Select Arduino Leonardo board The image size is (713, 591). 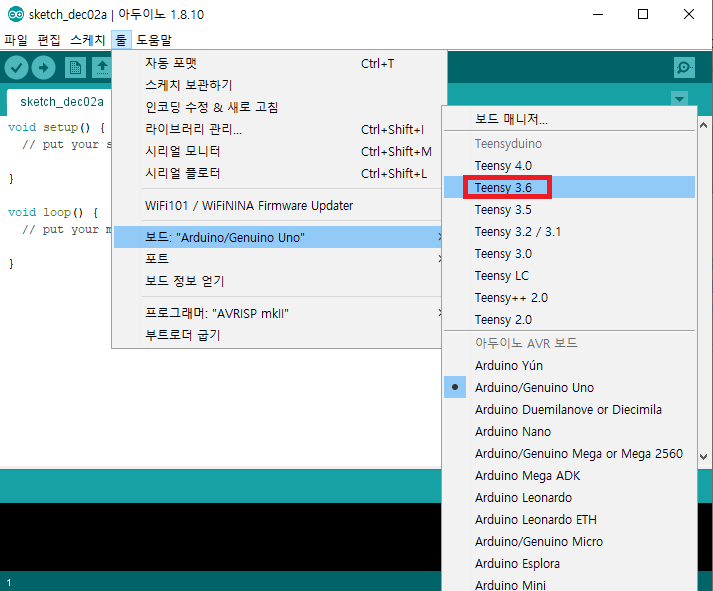[x=569, y=497]
